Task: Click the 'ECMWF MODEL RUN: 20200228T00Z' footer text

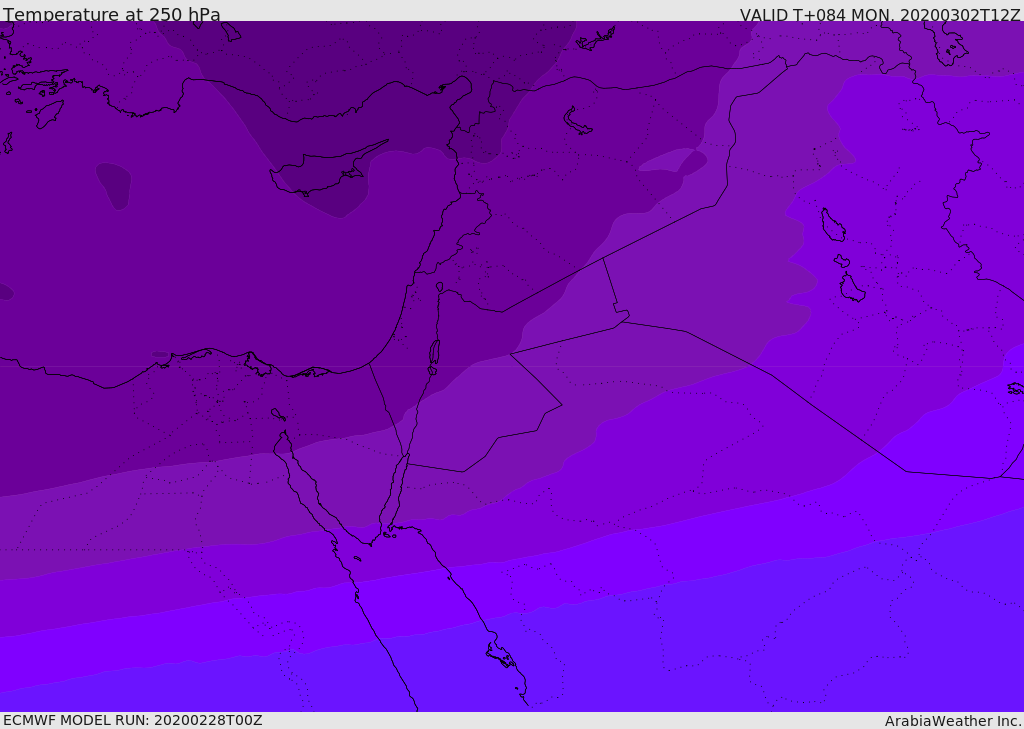Action: pyautogui.click(x=133, y=720)
